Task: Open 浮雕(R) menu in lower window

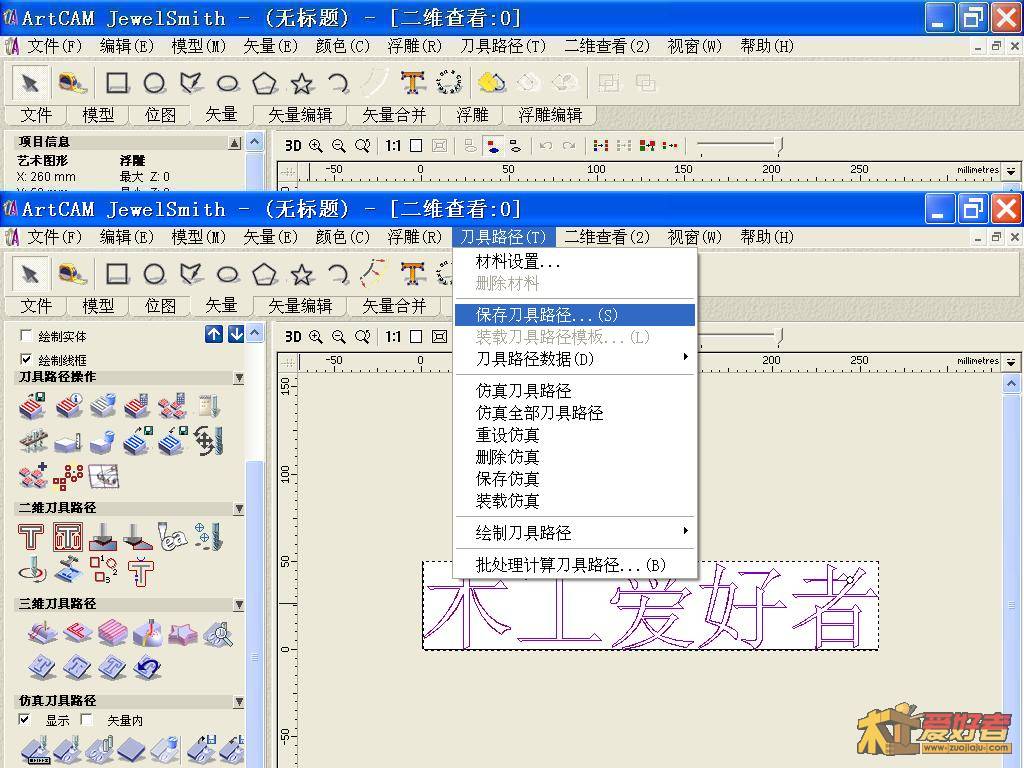Action: coord(414,236)
